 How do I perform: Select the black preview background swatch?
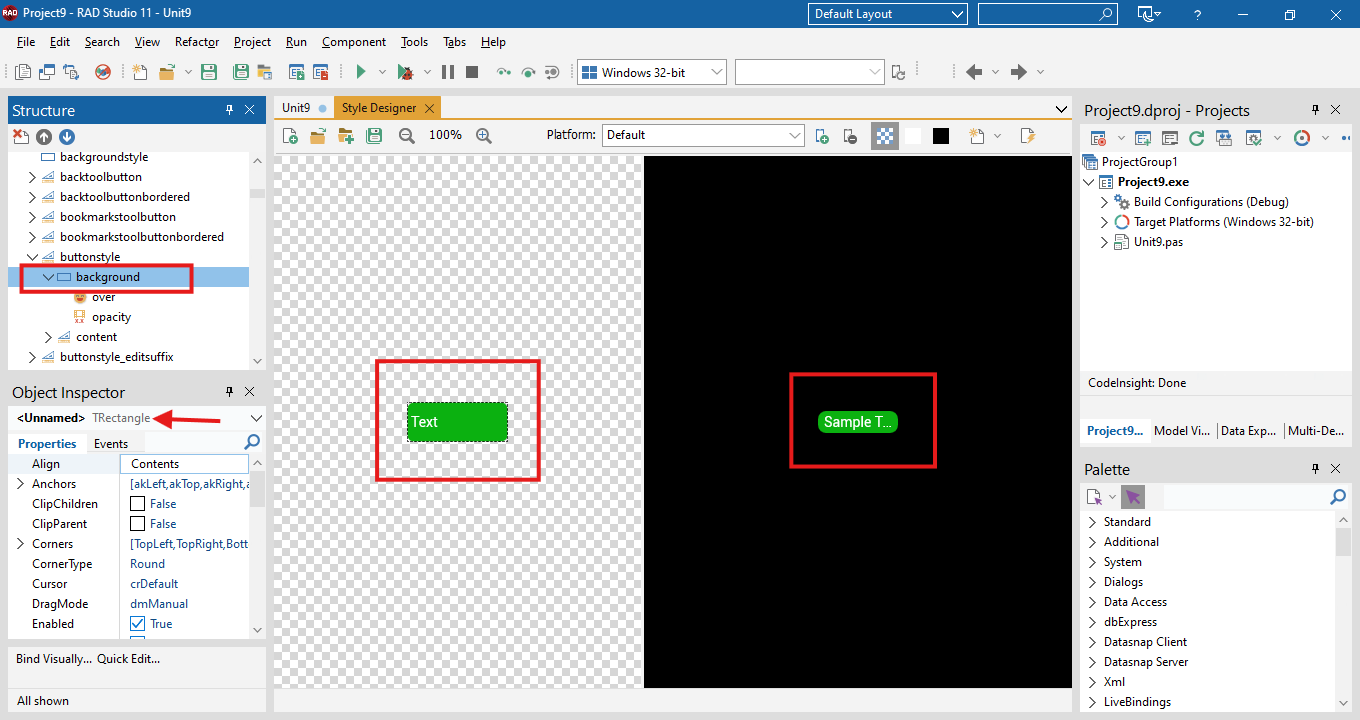941,136
